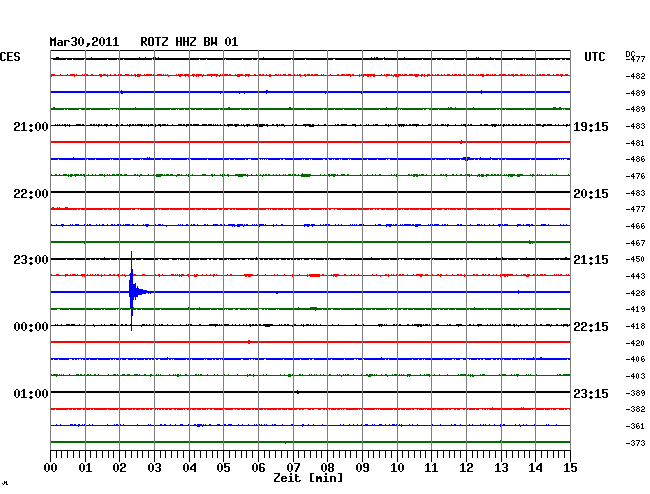This screenshot has width=650, height=494.
Task: Select the DC offset value "-420"
Action: (635, 343)
